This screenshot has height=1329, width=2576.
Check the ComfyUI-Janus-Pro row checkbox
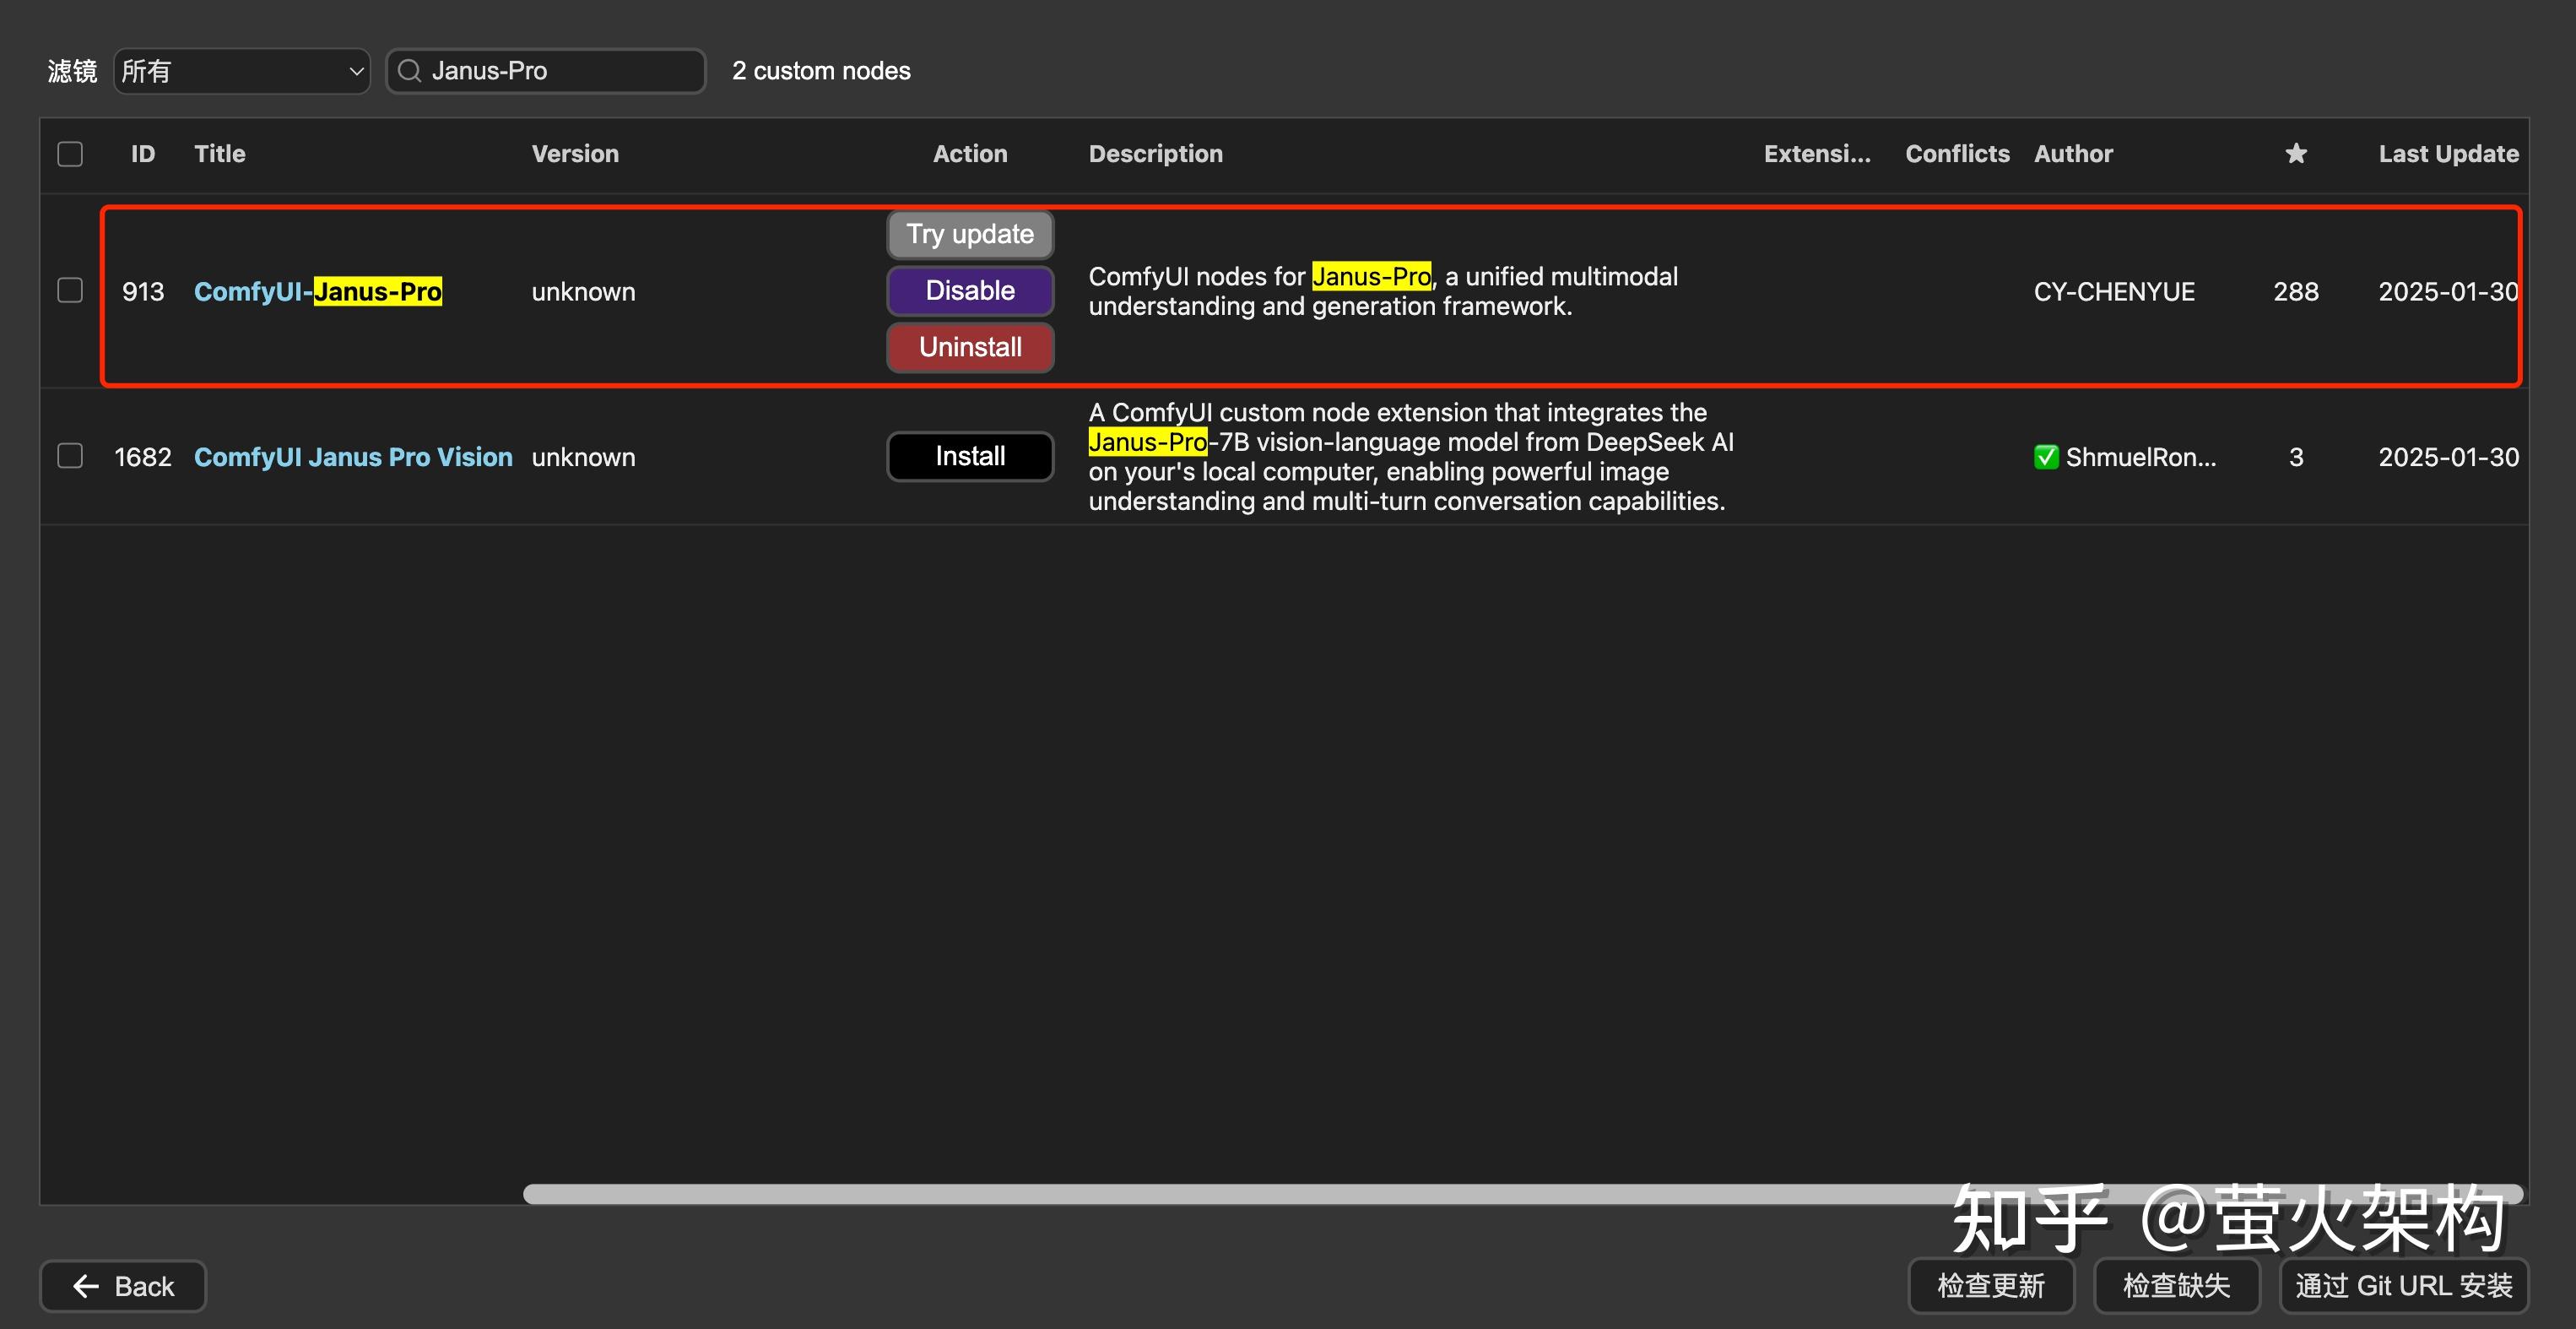coord(70,291)
